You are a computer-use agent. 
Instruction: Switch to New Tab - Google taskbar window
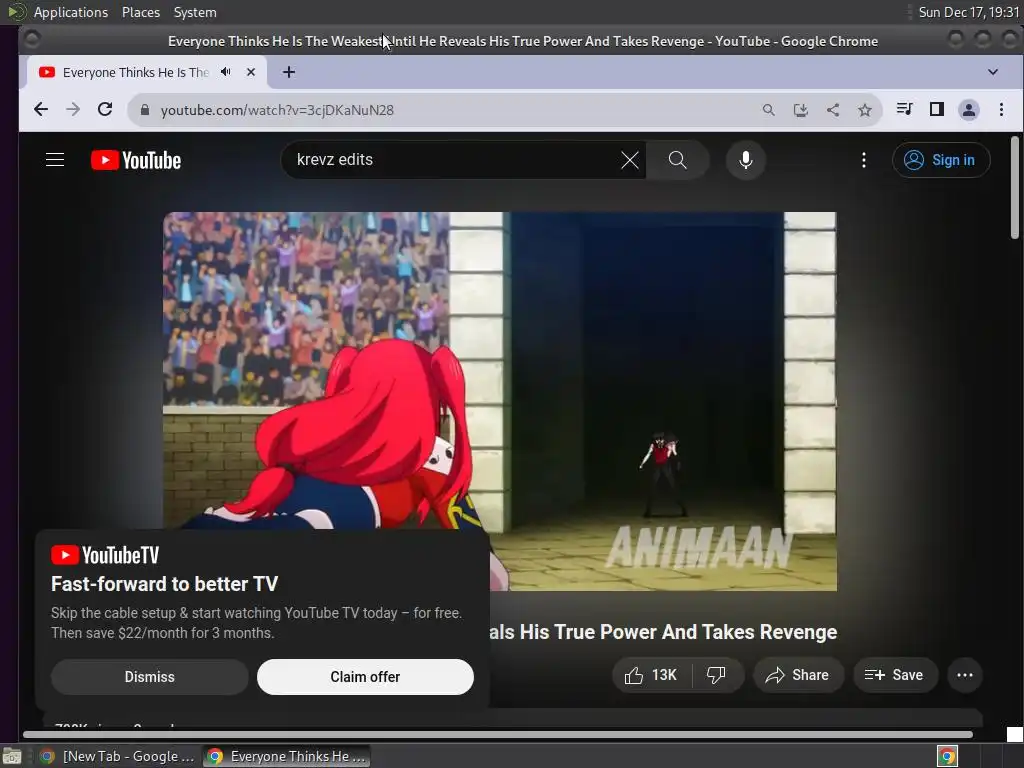[118, 756]
